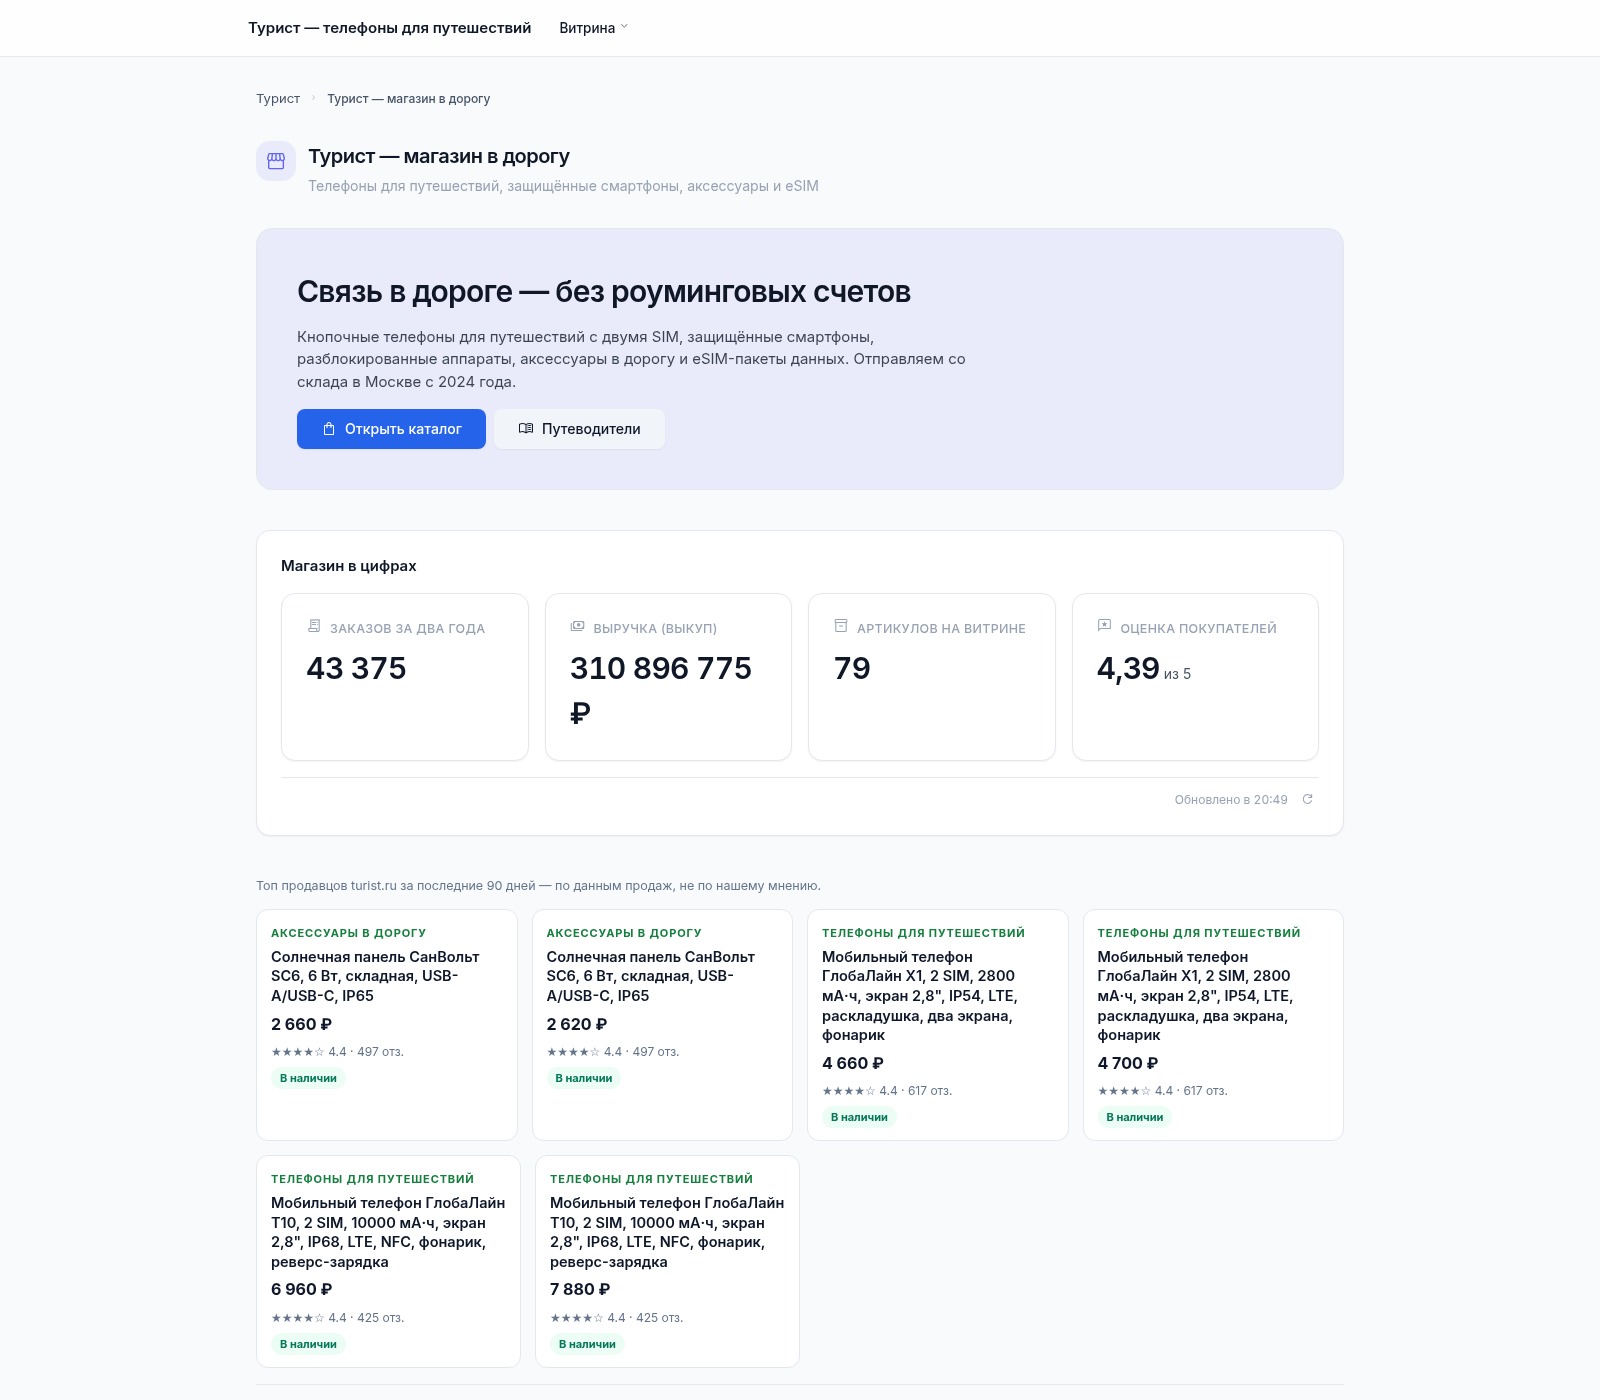
Task: Click the money icon in 'Выручка (выкуп)'
Action: pyautogui.click(x=577, y=626)
